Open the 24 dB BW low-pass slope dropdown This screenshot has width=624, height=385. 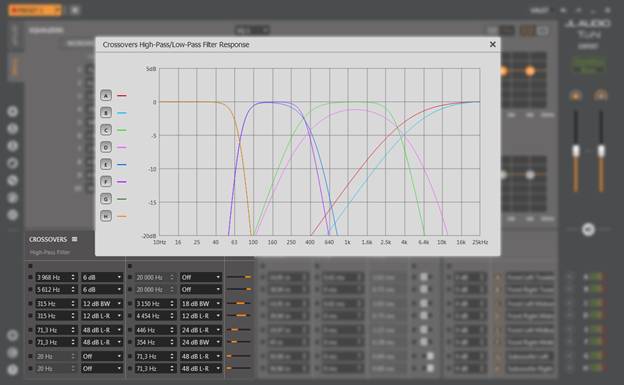coord(201,342)
